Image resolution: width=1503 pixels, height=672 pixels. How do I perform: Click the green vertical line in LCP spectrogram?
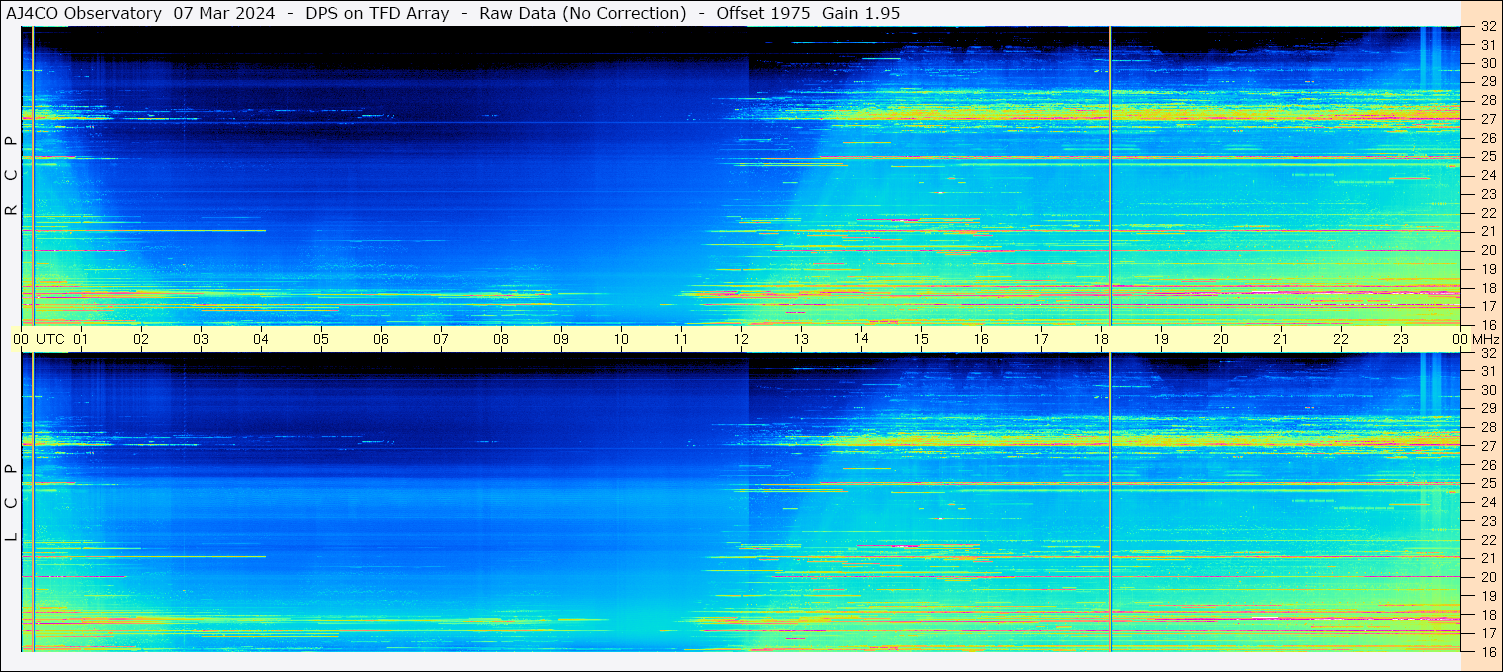pyautogui.click(x=1110, y=502)
